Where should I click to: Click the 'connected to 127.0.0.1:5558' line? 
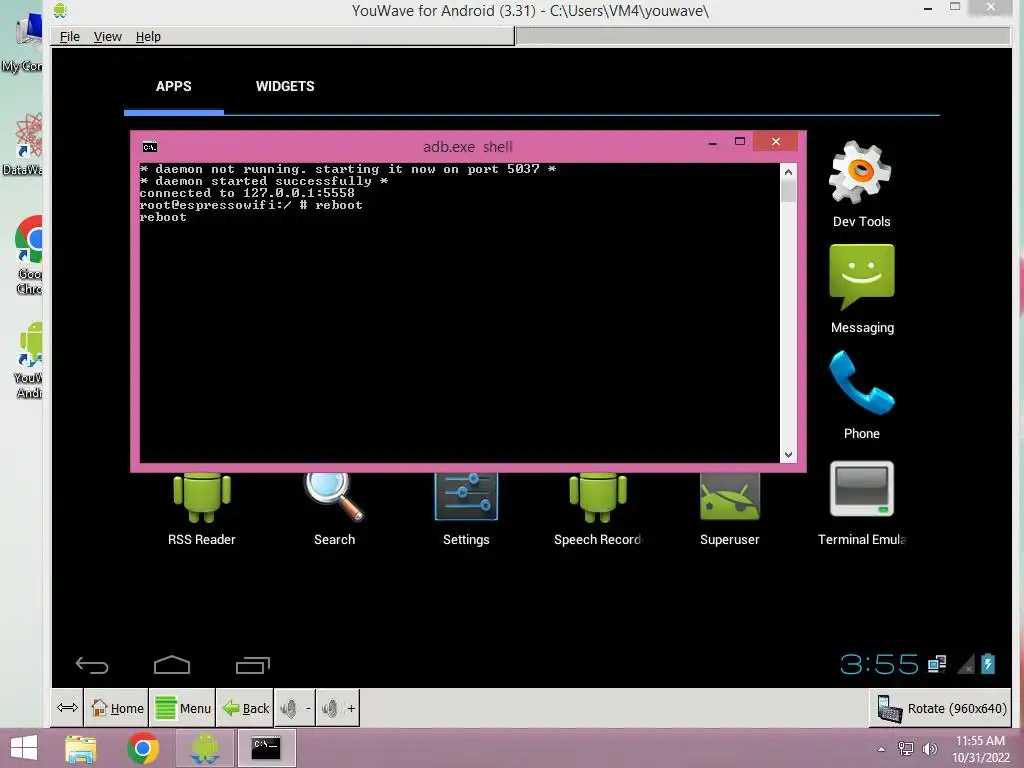click(x=247, y=193)
